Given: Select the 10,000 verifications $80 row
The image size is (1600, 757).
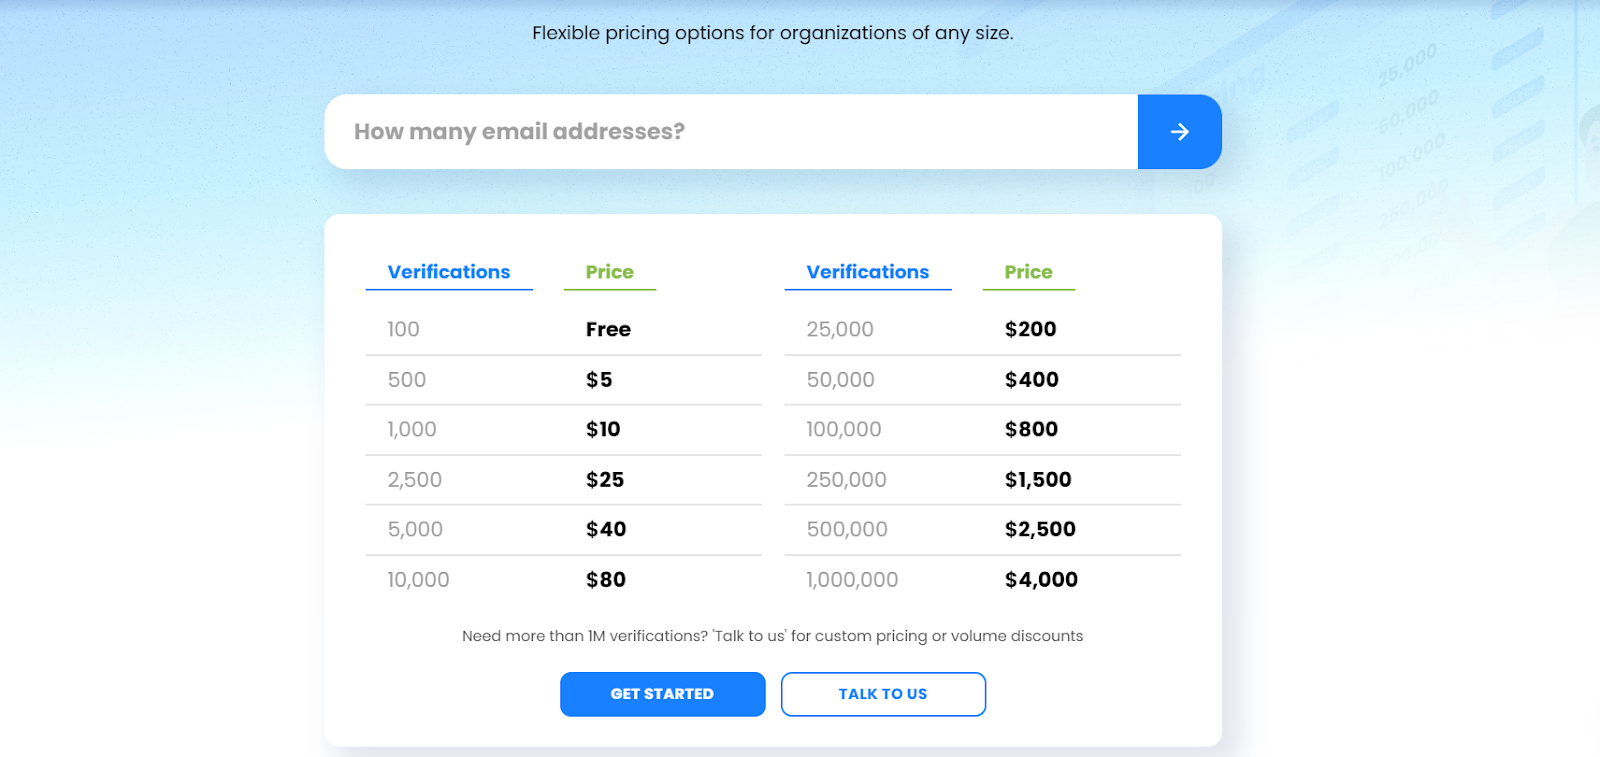Looking at the screenshot, I should [563, 579].
